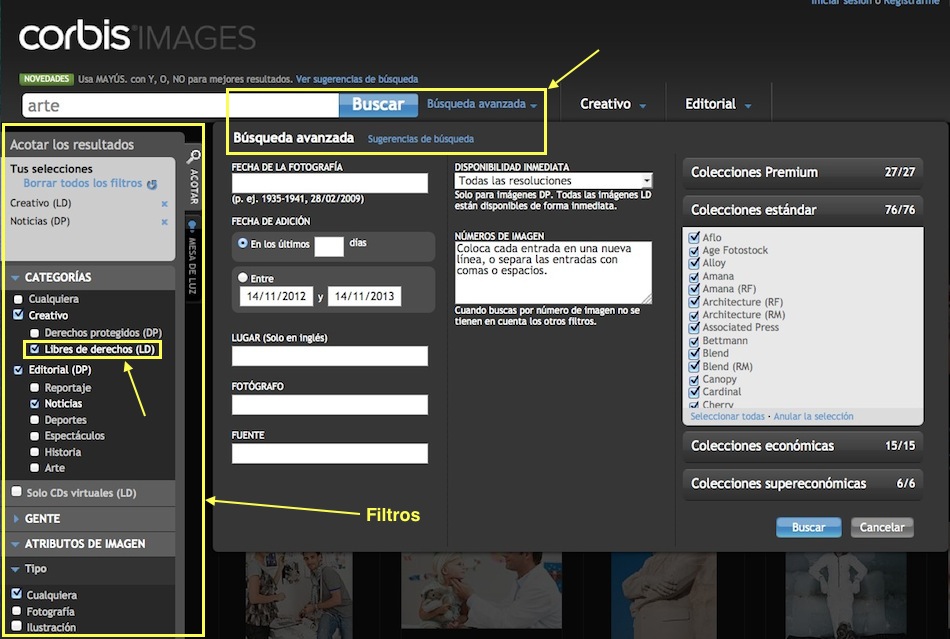The image size is (950, 639).
Task: Remove the Noticias (DP) filter with its x icon
Action: pyautogui.click(x=164, y=221)
